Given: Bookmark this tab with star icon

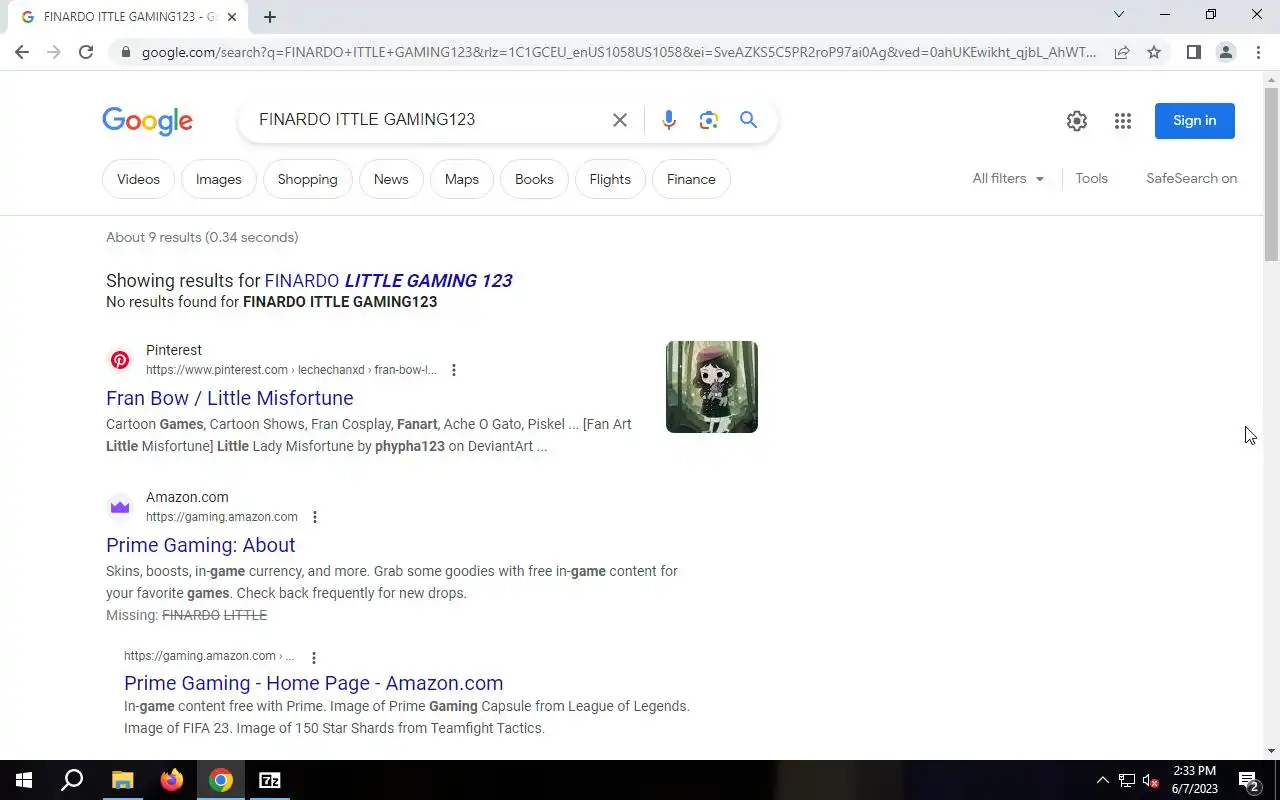Looking at the screenshot, I should pyautogui.click(x=1154, y=52).
